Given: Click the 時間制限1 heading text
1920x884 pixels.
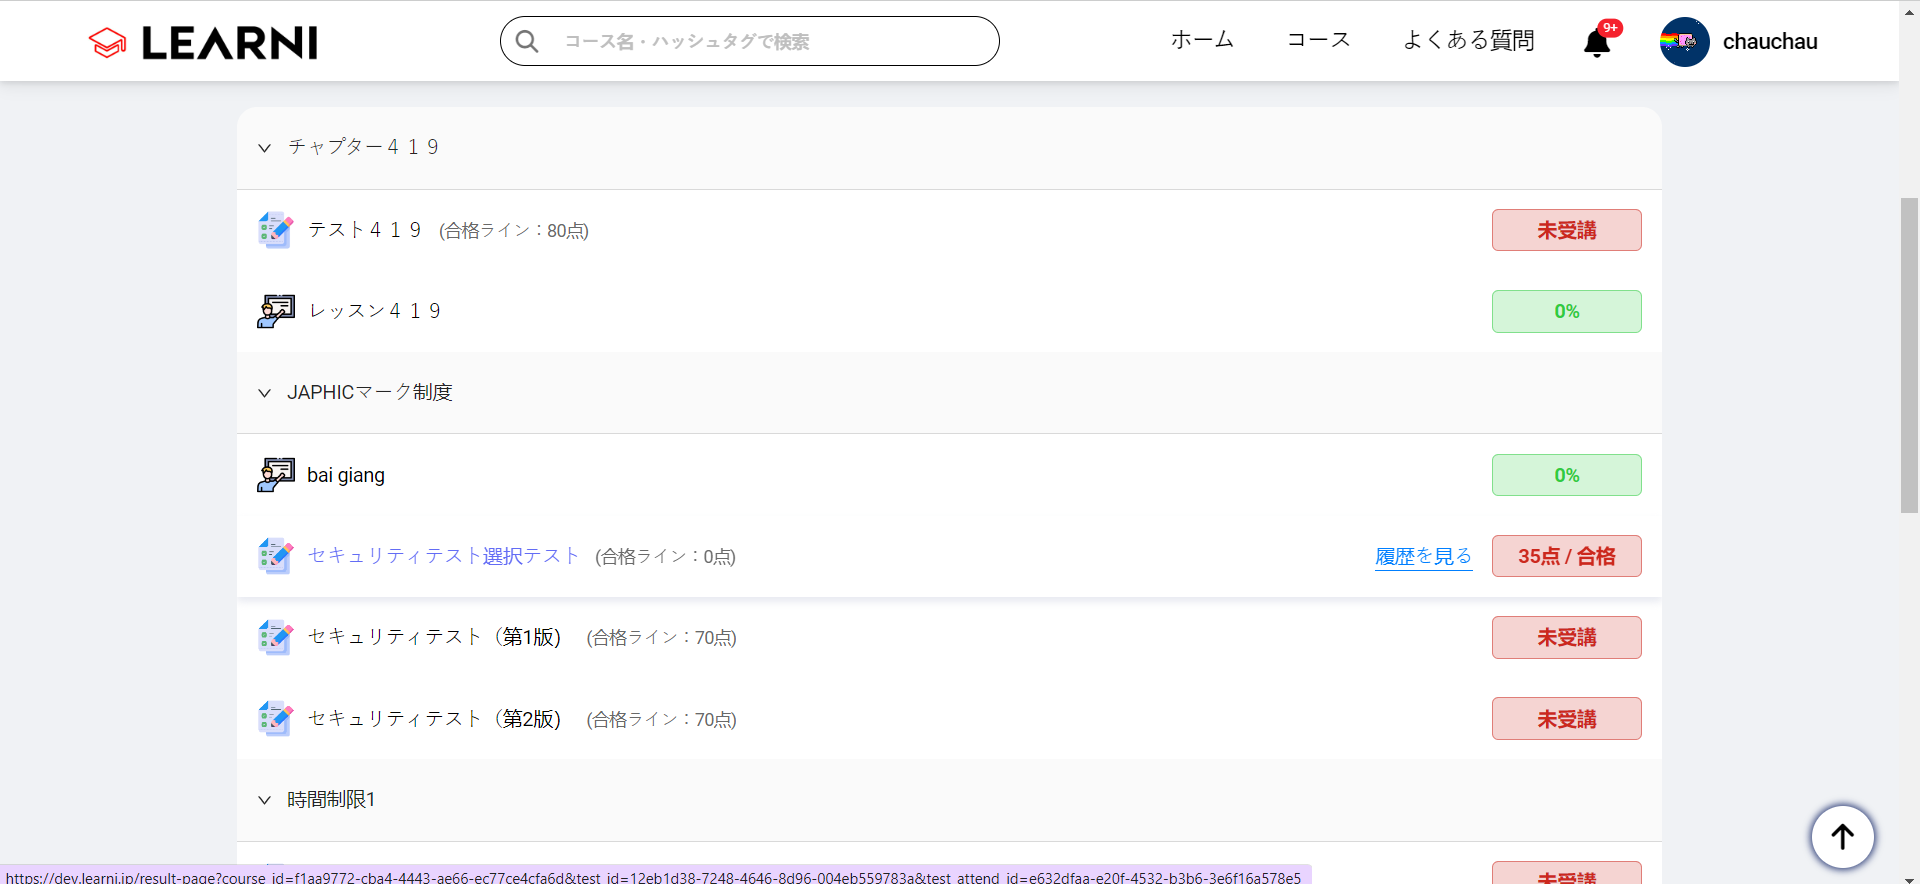Looking at the screenshot, I should (331, 800).
